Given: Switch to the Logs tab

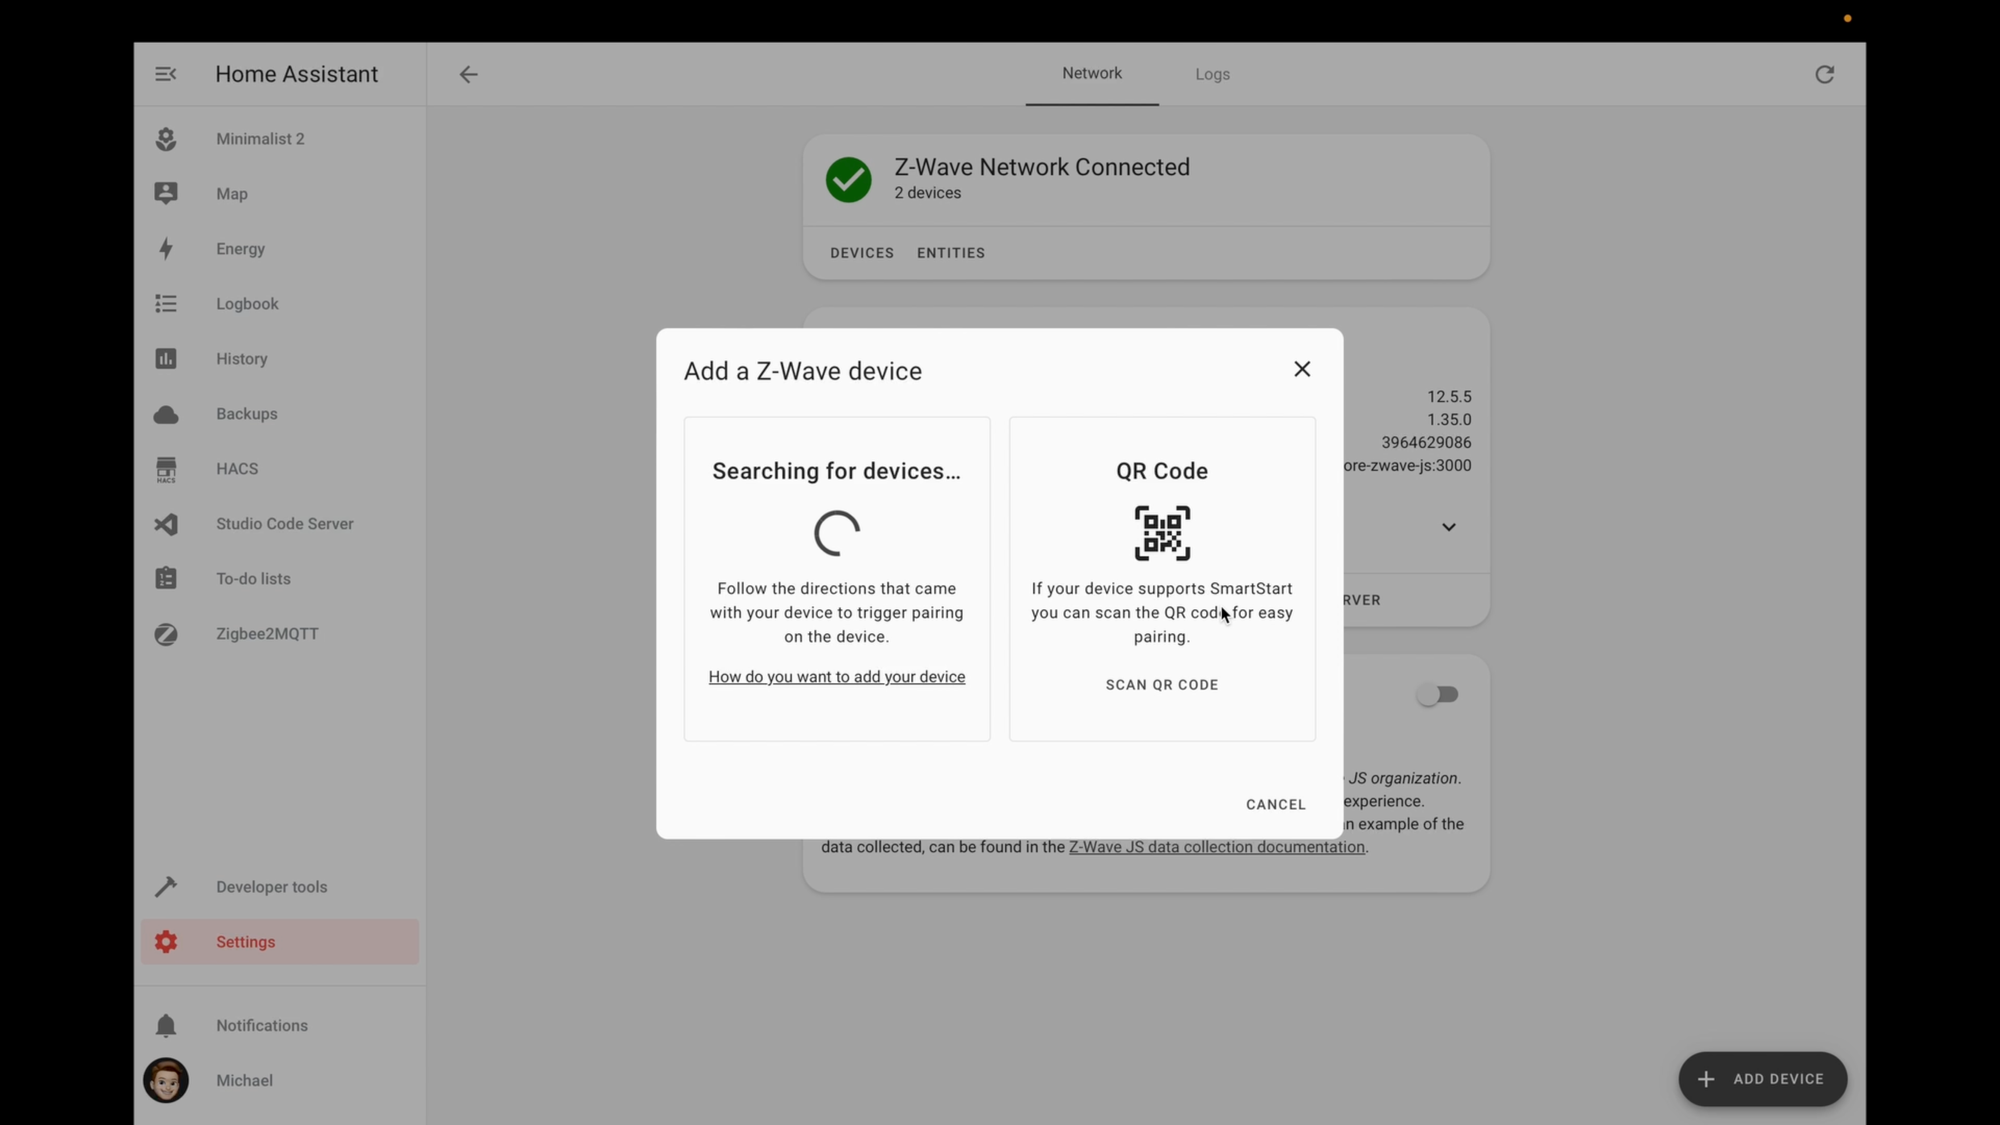Looking at the screenshot, I should 1212,74.
